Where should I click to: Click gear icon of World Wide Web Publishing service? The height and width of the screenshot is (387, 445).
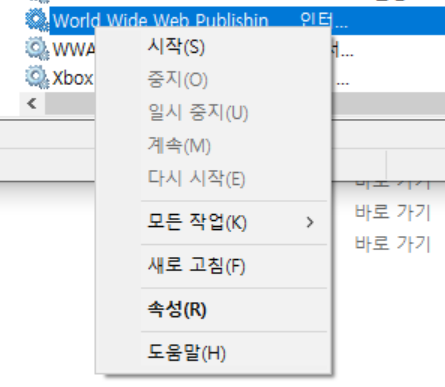click(x=37, y=20)
